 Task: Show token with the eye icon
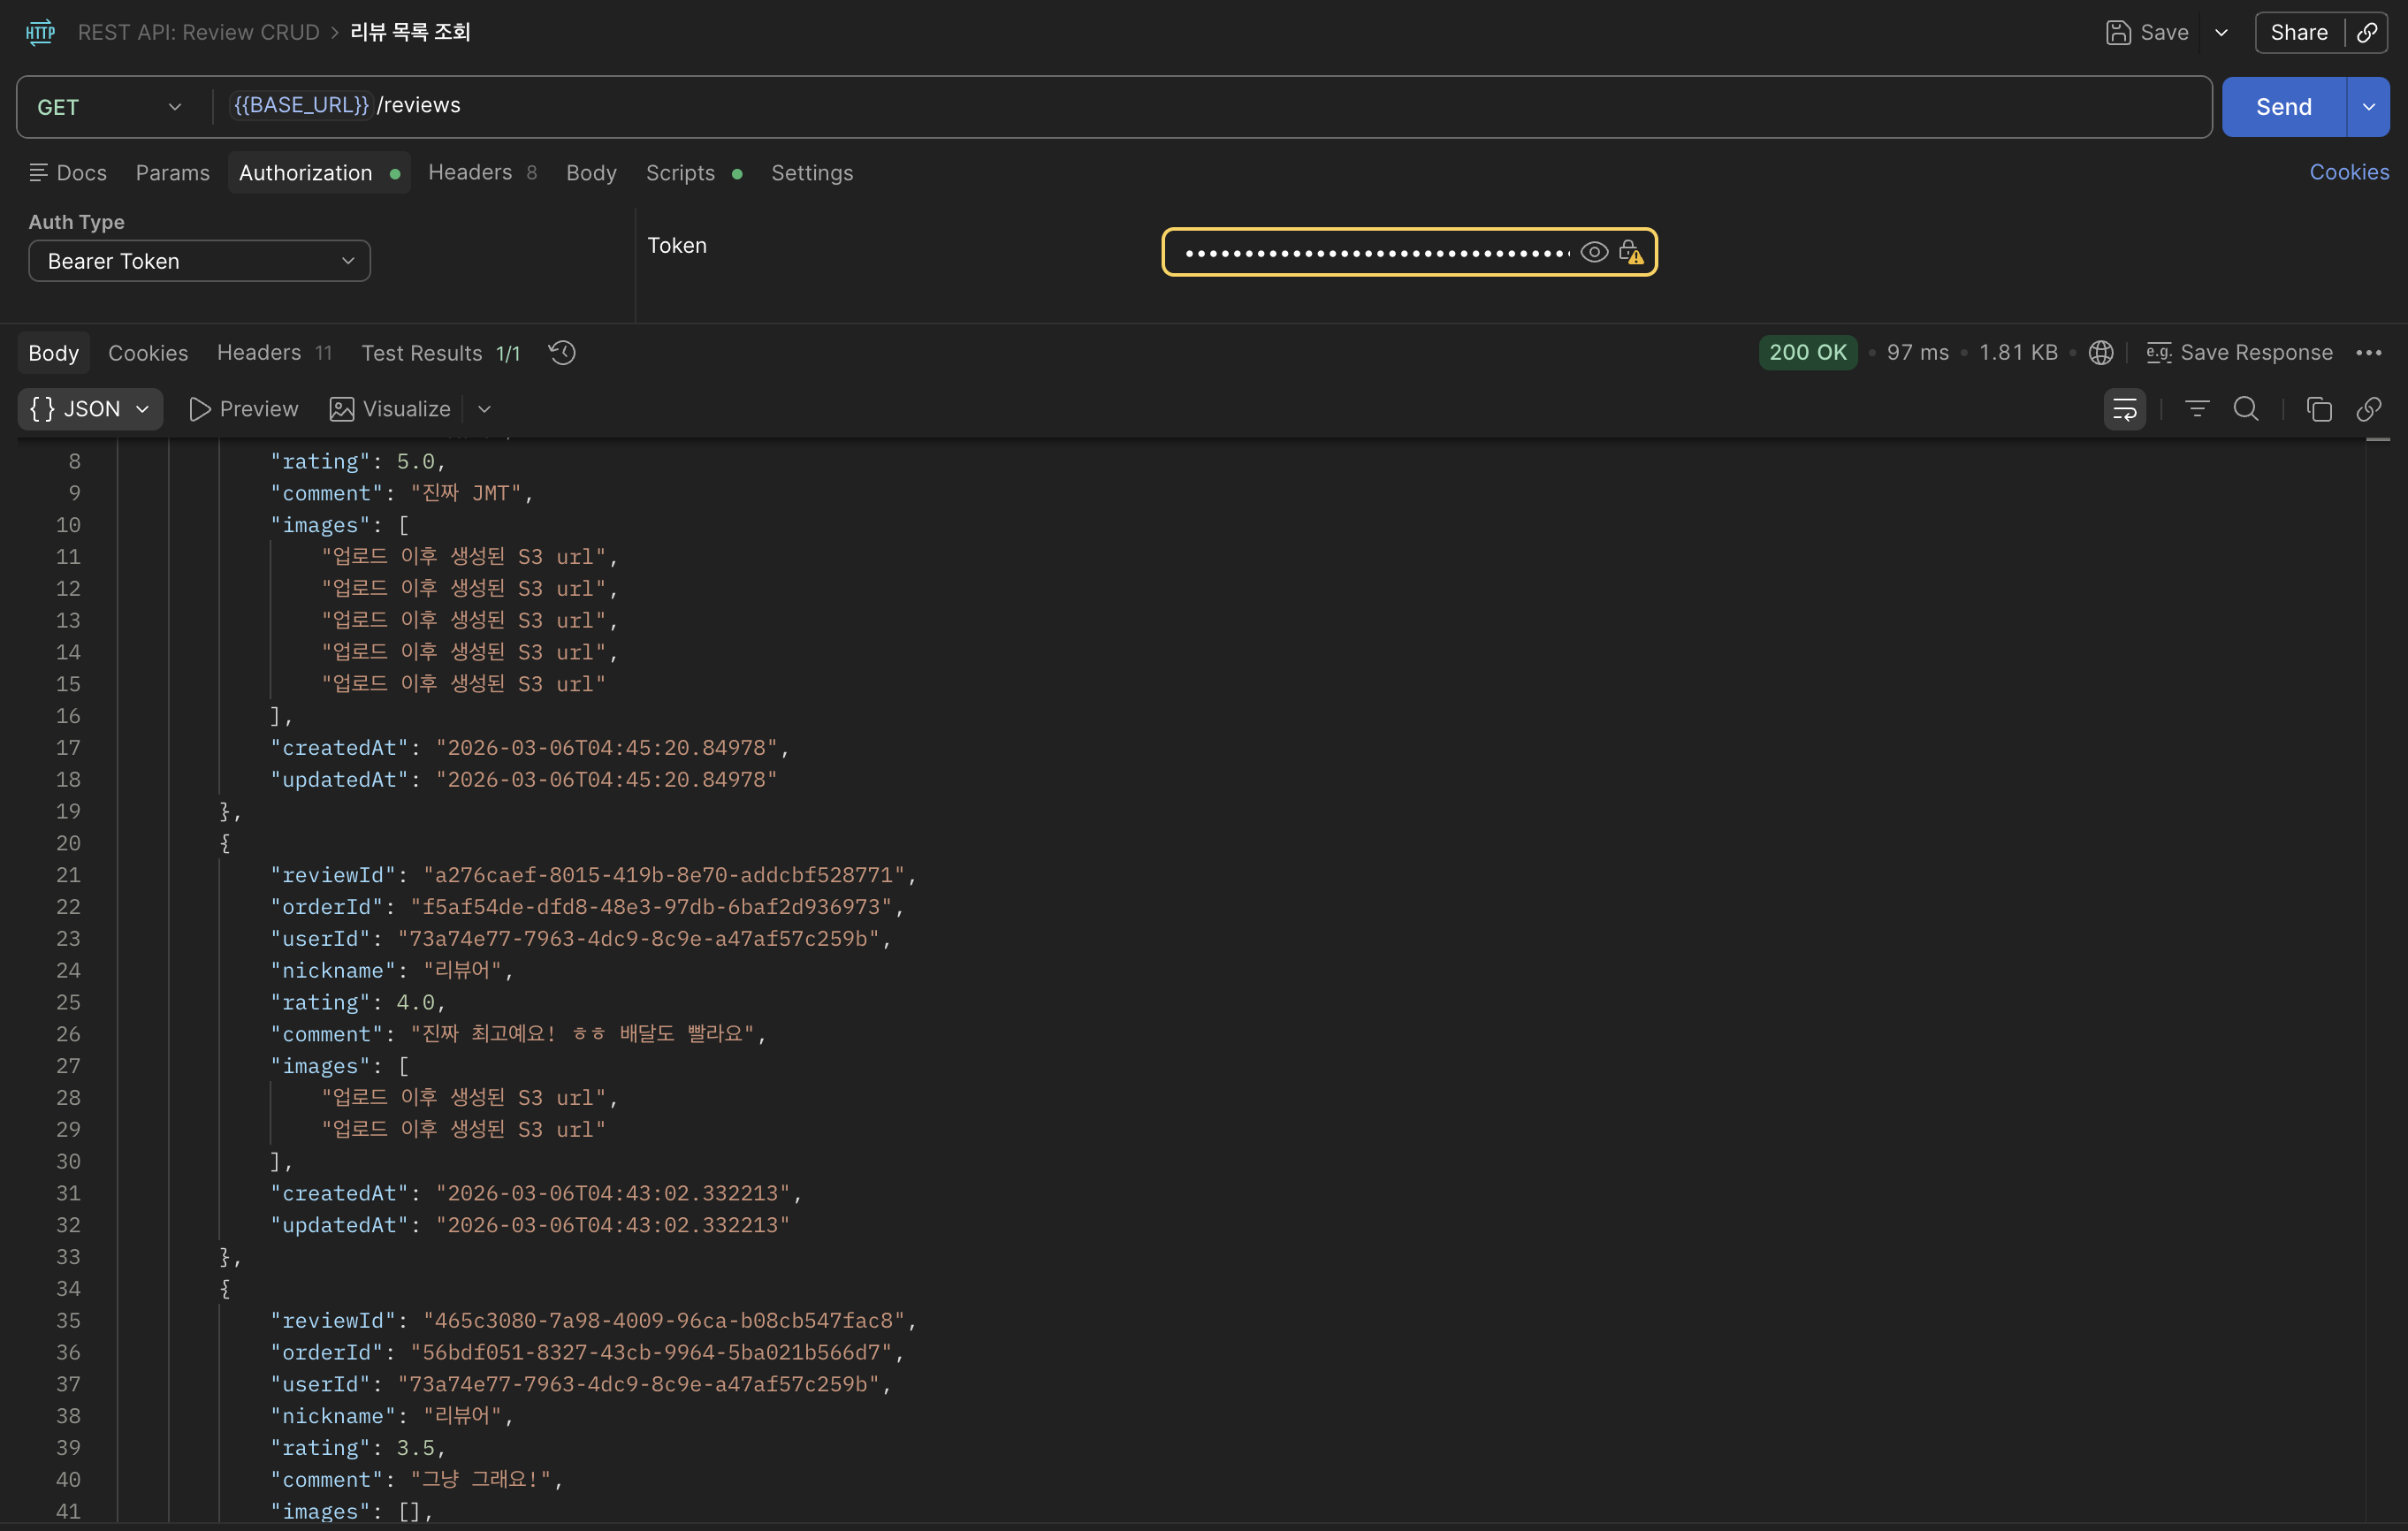(1594, 252)
